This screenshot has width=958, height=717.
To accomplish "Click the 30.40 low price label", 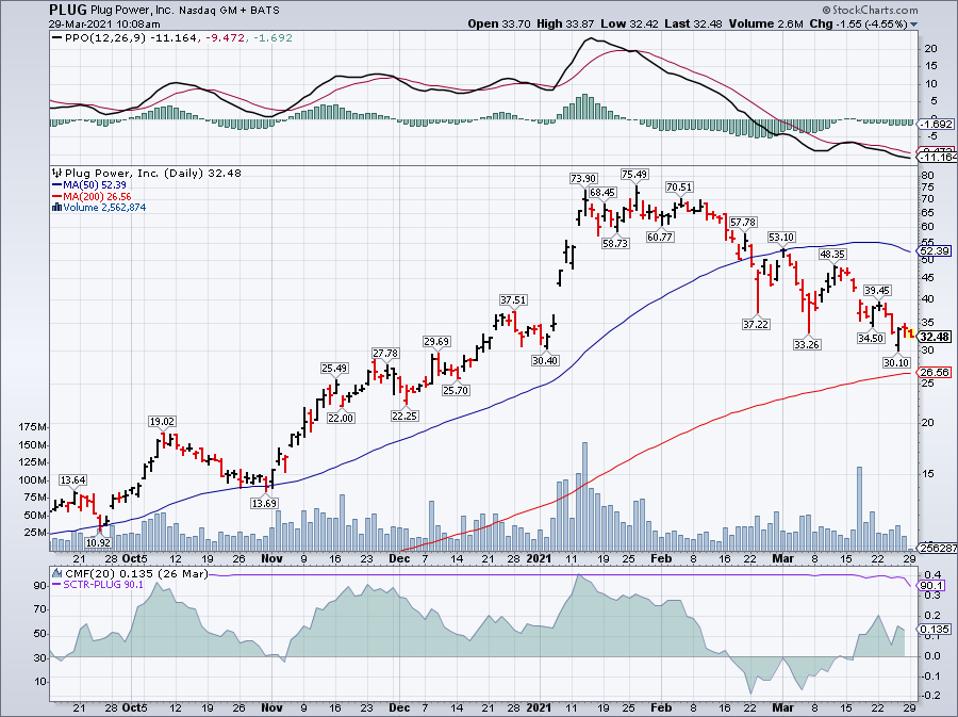I will 545,360.
